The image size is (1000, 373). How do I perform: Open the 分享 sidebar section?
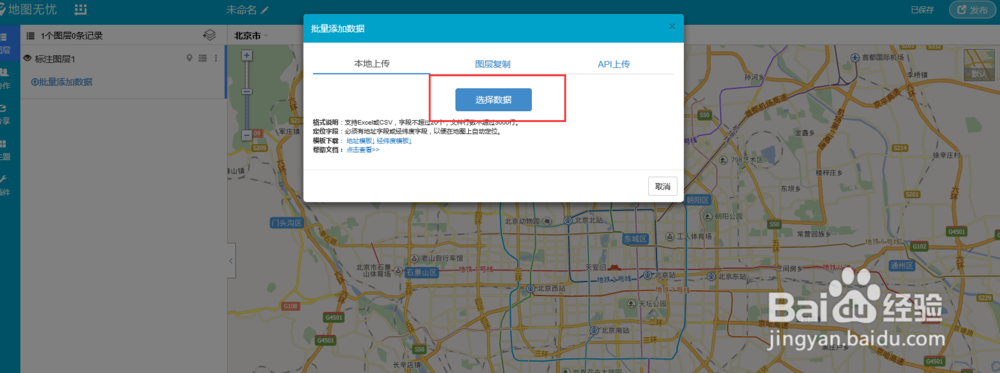click(4, 114)
